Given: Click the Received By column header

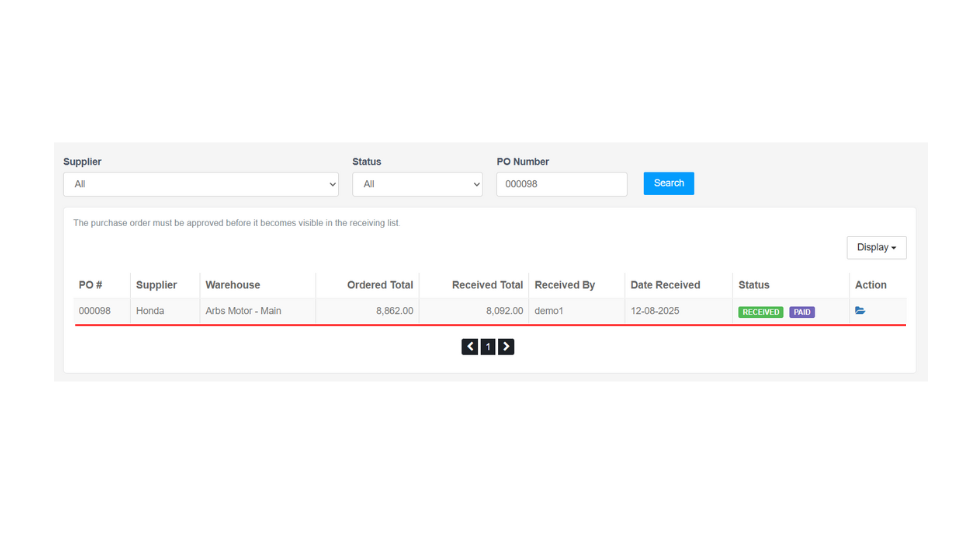Looking at the screenshot, I should coord(565,285).
